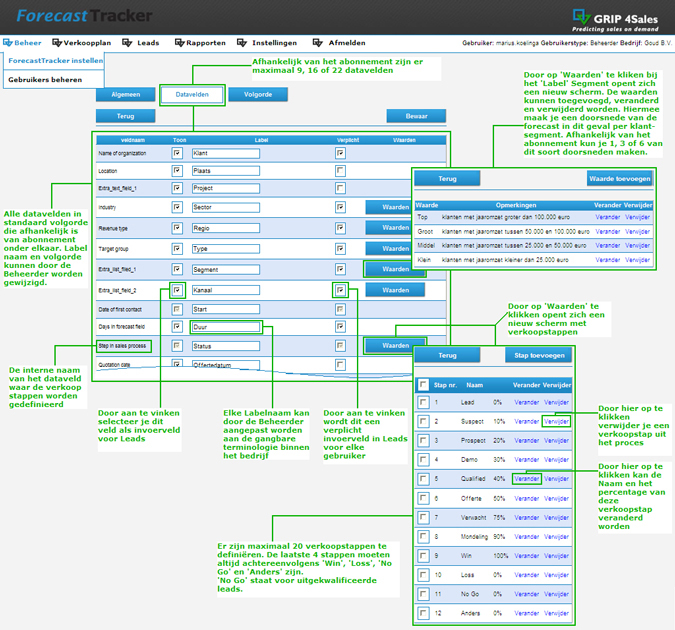The height and width of the screenshot is (630, 675).
Task: Click the Bewaar button
Action: (x=416, y=116)
